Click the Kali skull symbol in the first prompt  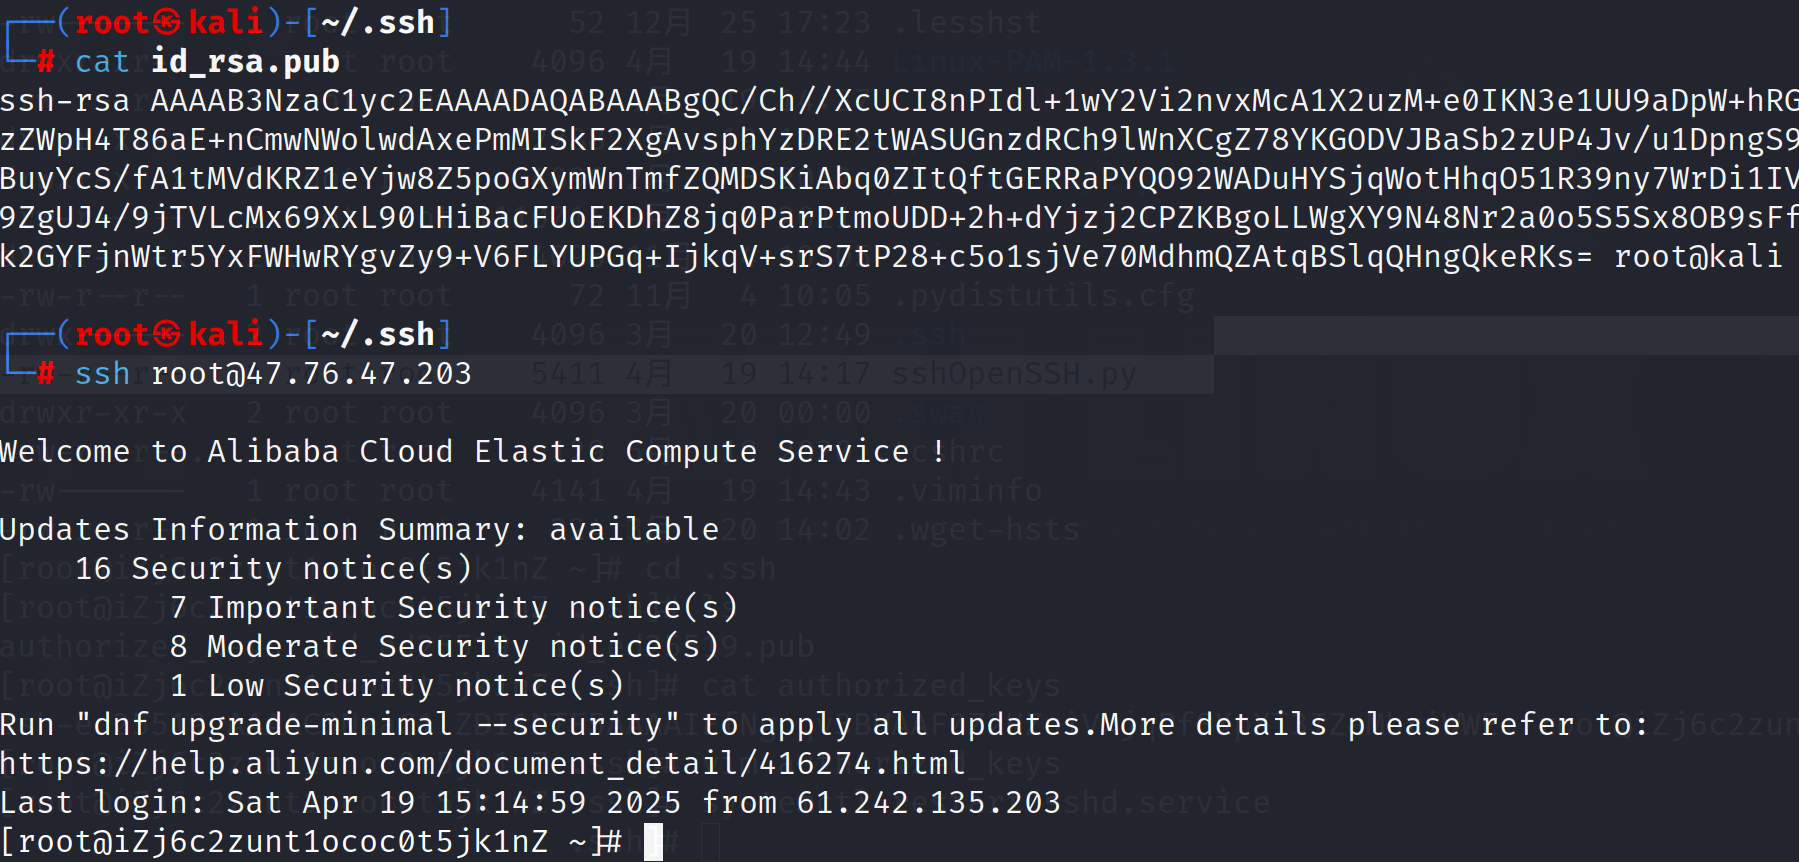[168, 22]
